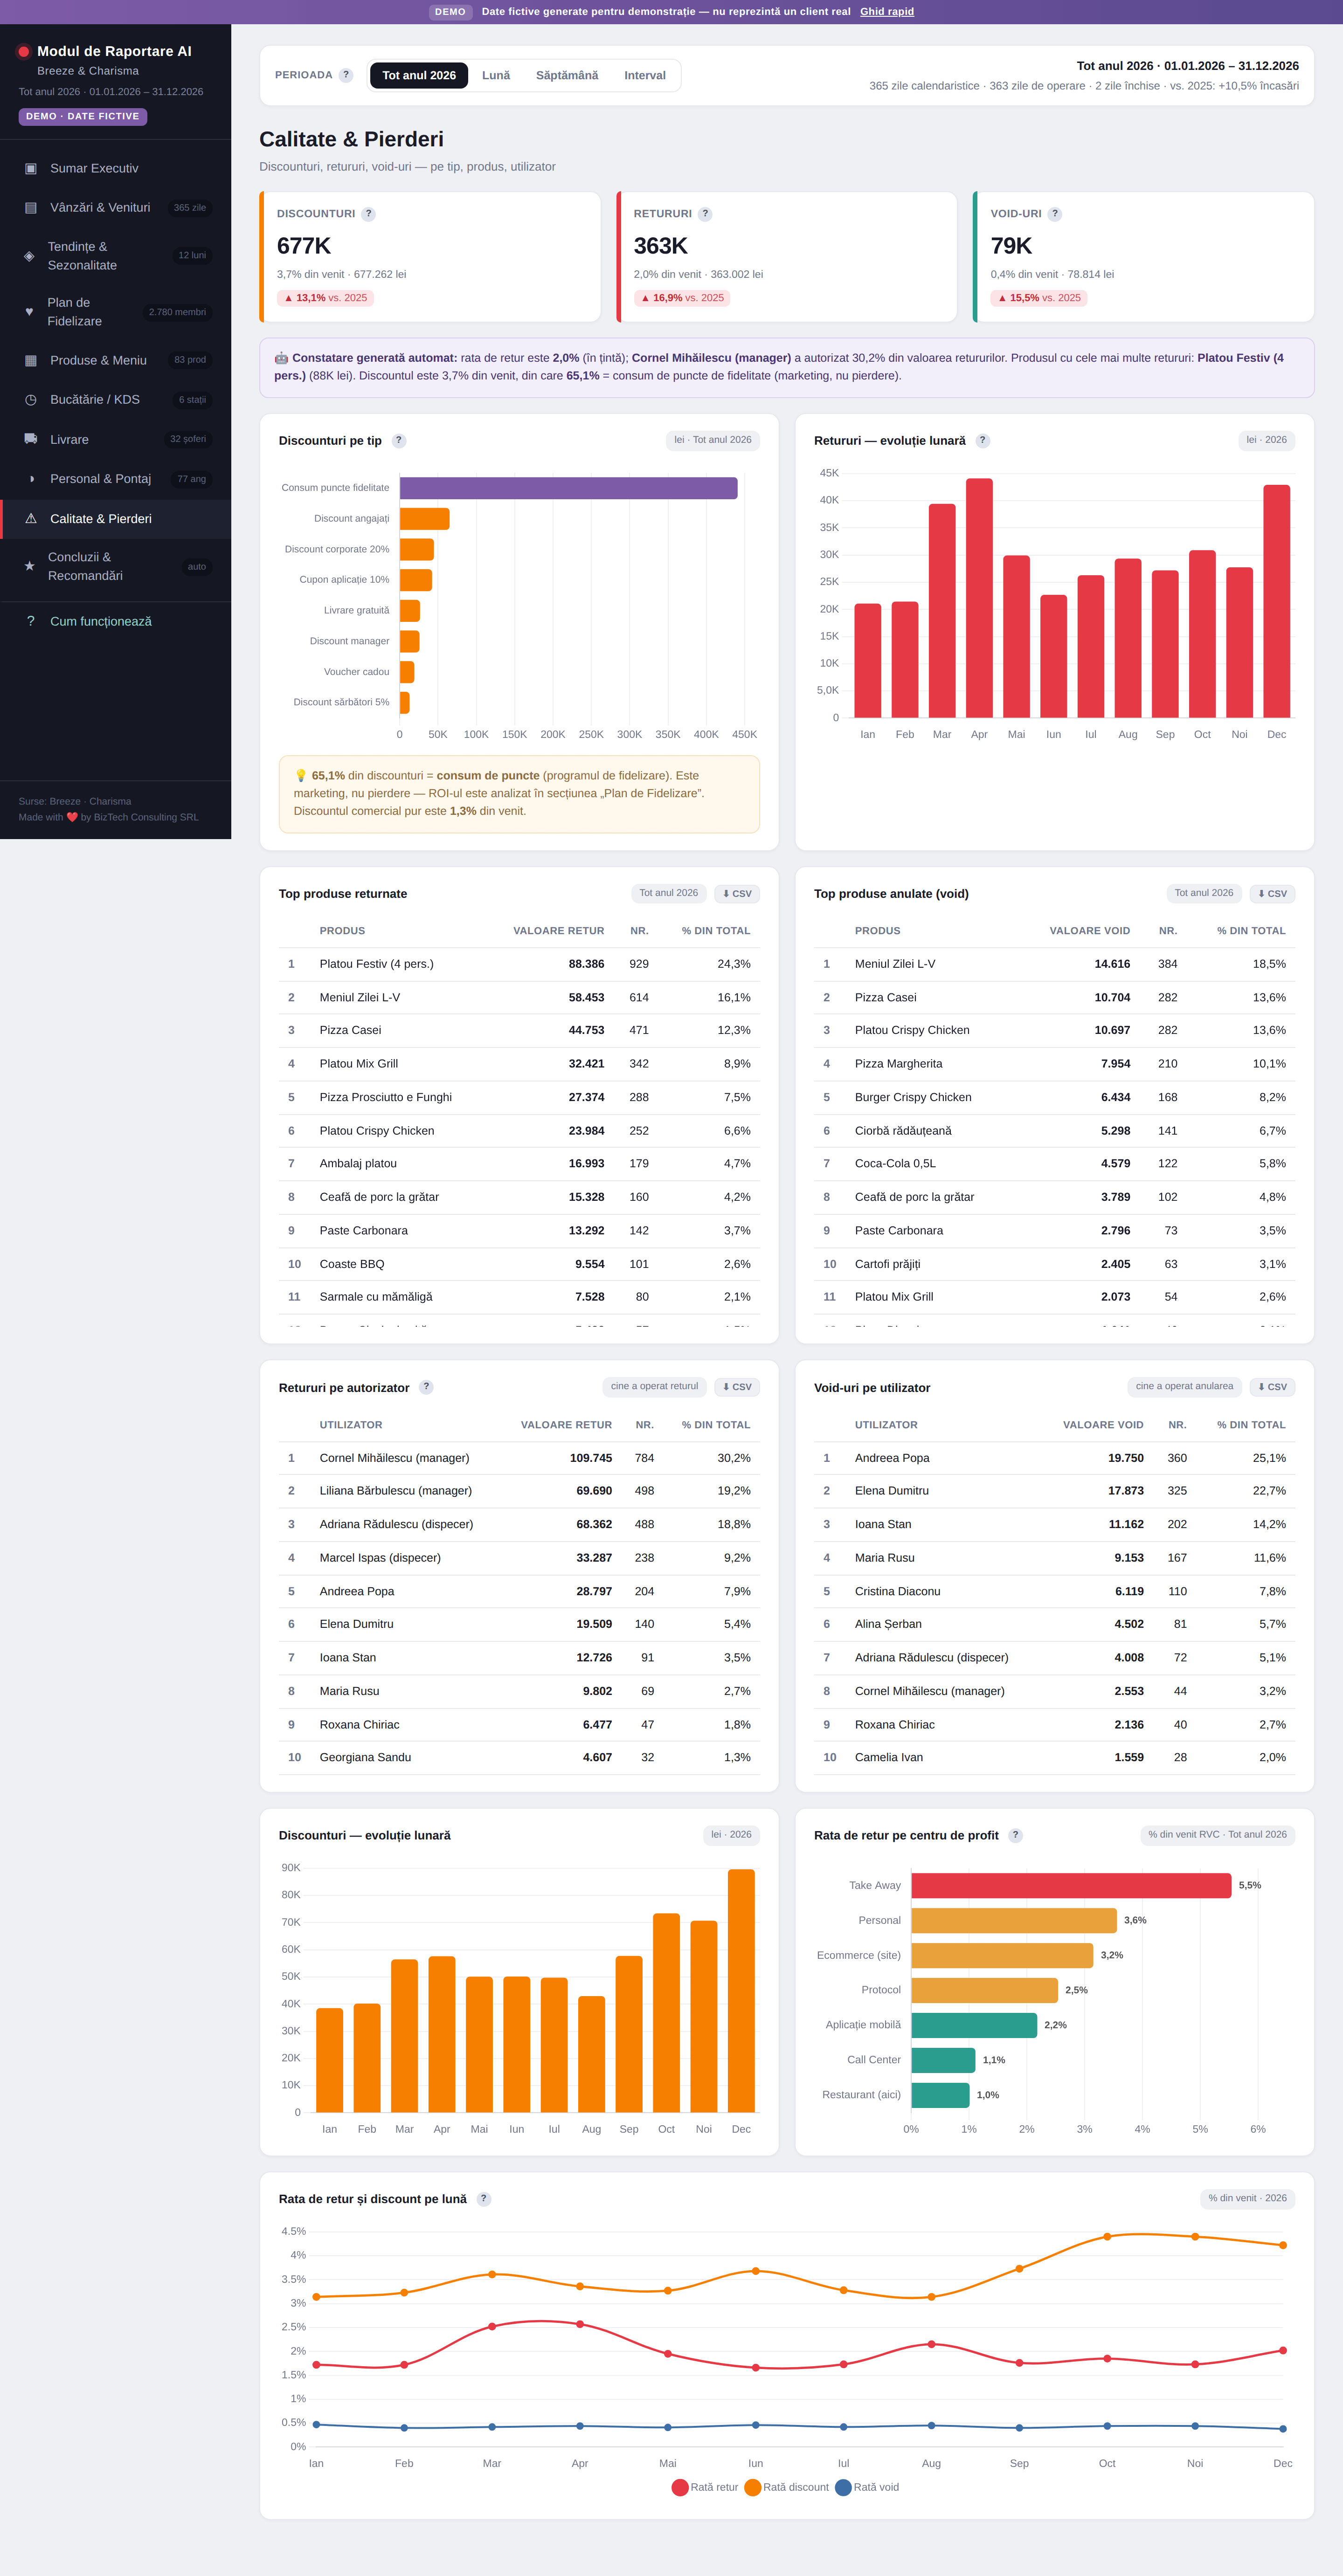Image resolution: width=1343 pixels, height=2576 pixels.
Task: Open Cum funcționează link in sidebar
Action: point(115,621)
